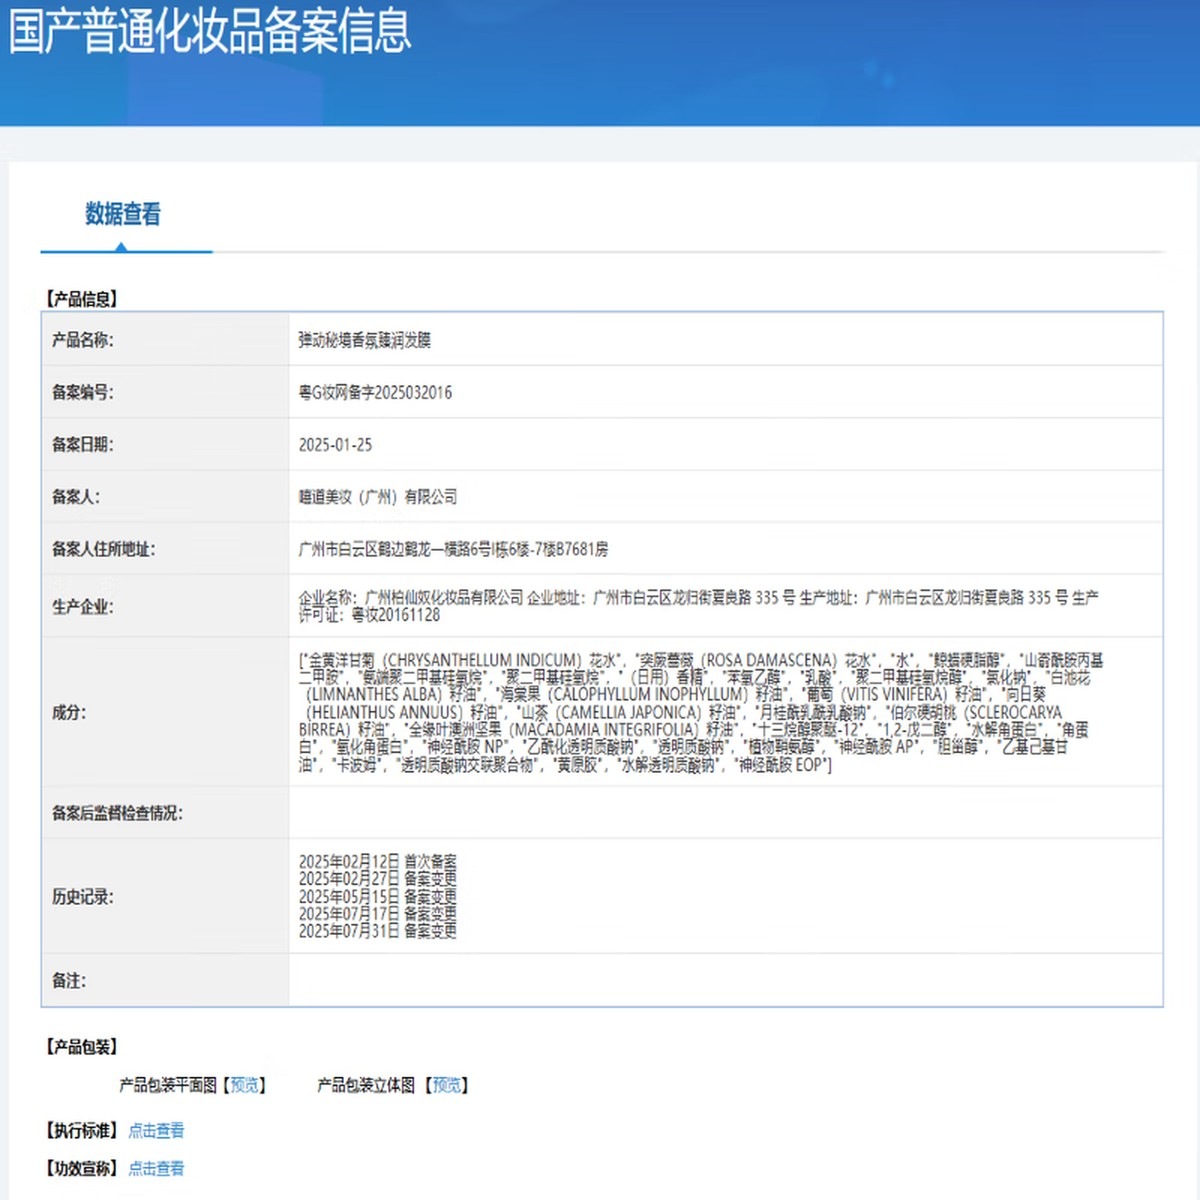The height and width of the screenshot is (1200, 1200).
Task: Click the registrant address value starting with 广州市白云区鹤边
Action: 453,549
